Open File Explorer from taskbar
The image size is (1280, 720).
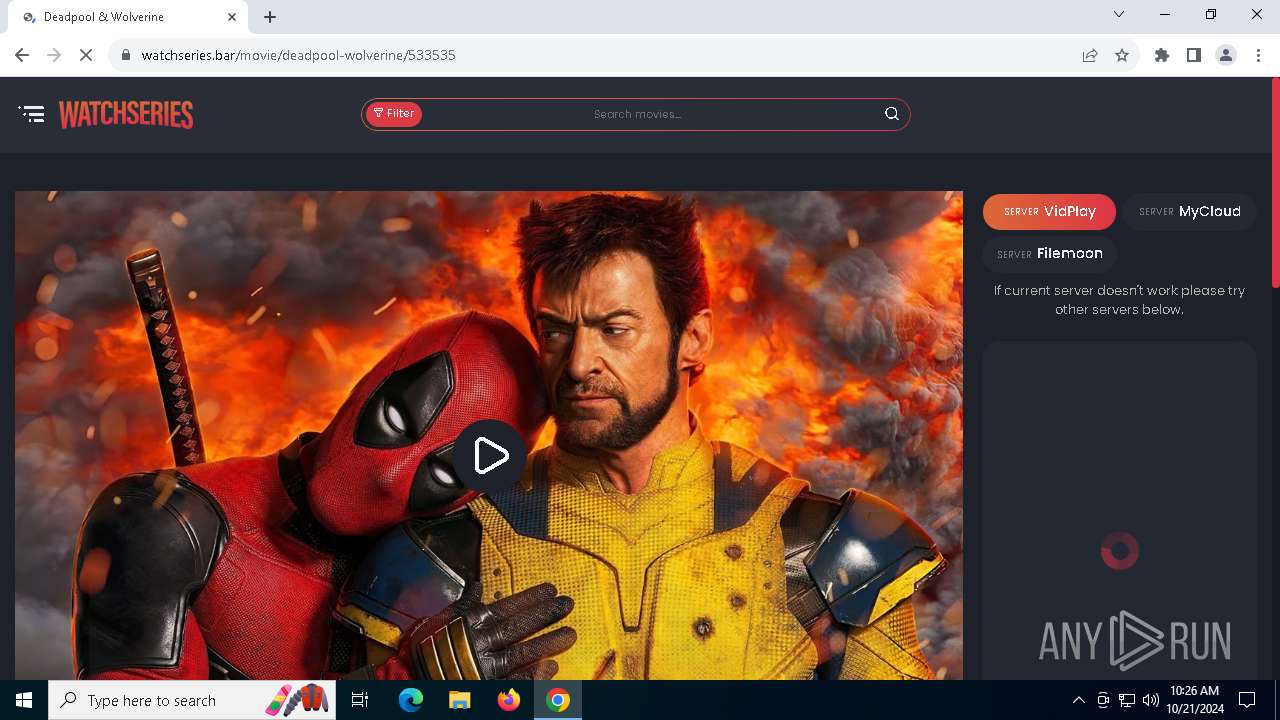(459, 700)
